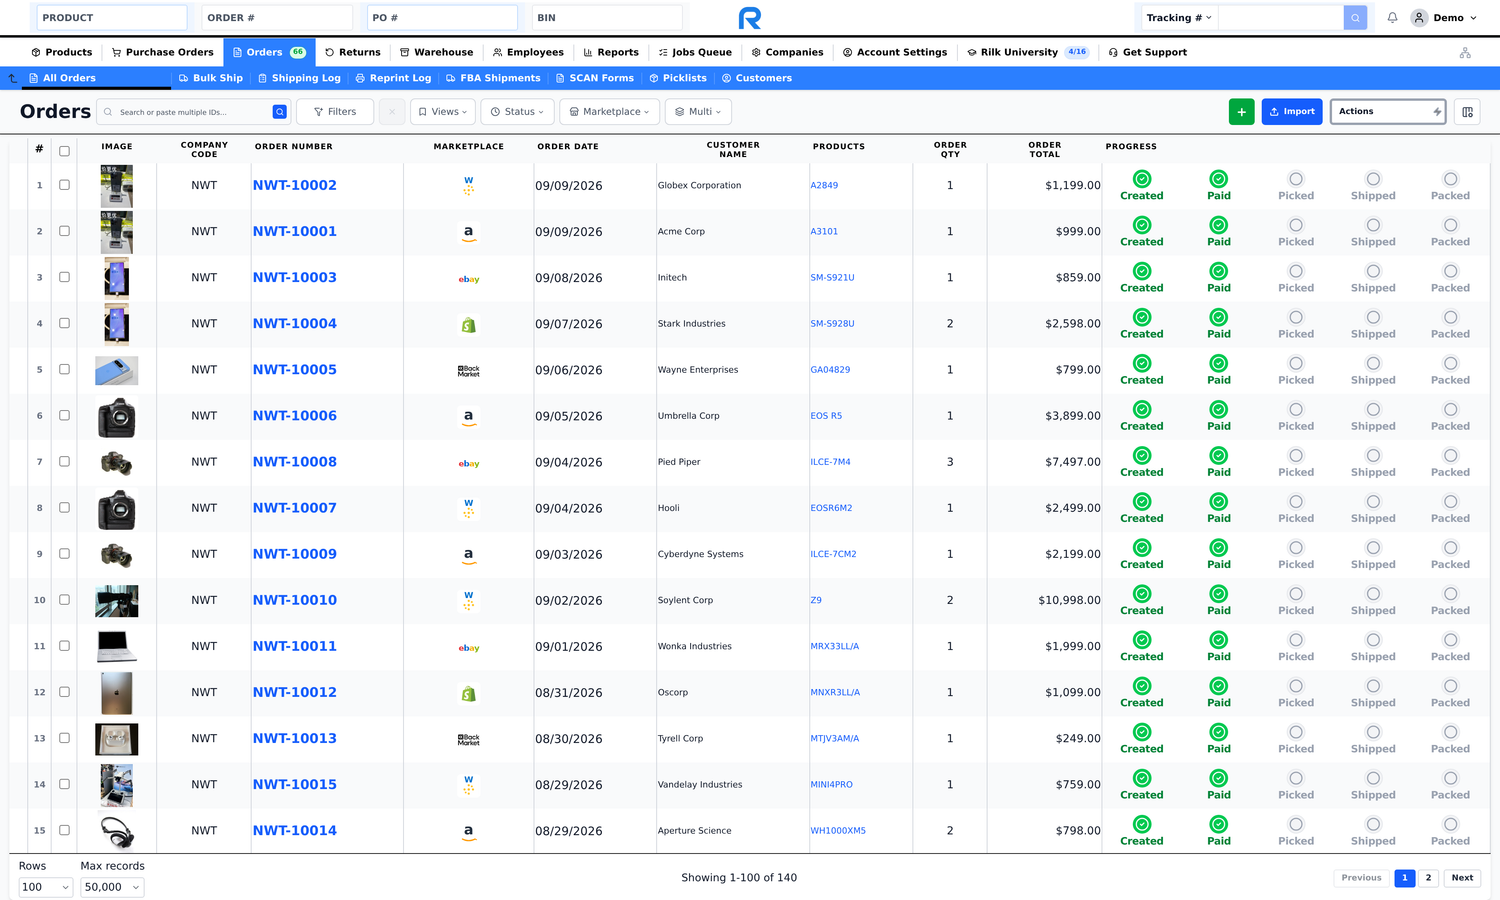
Task: Click the camera thumbnail for order NWT-10006
Action: 116,417
